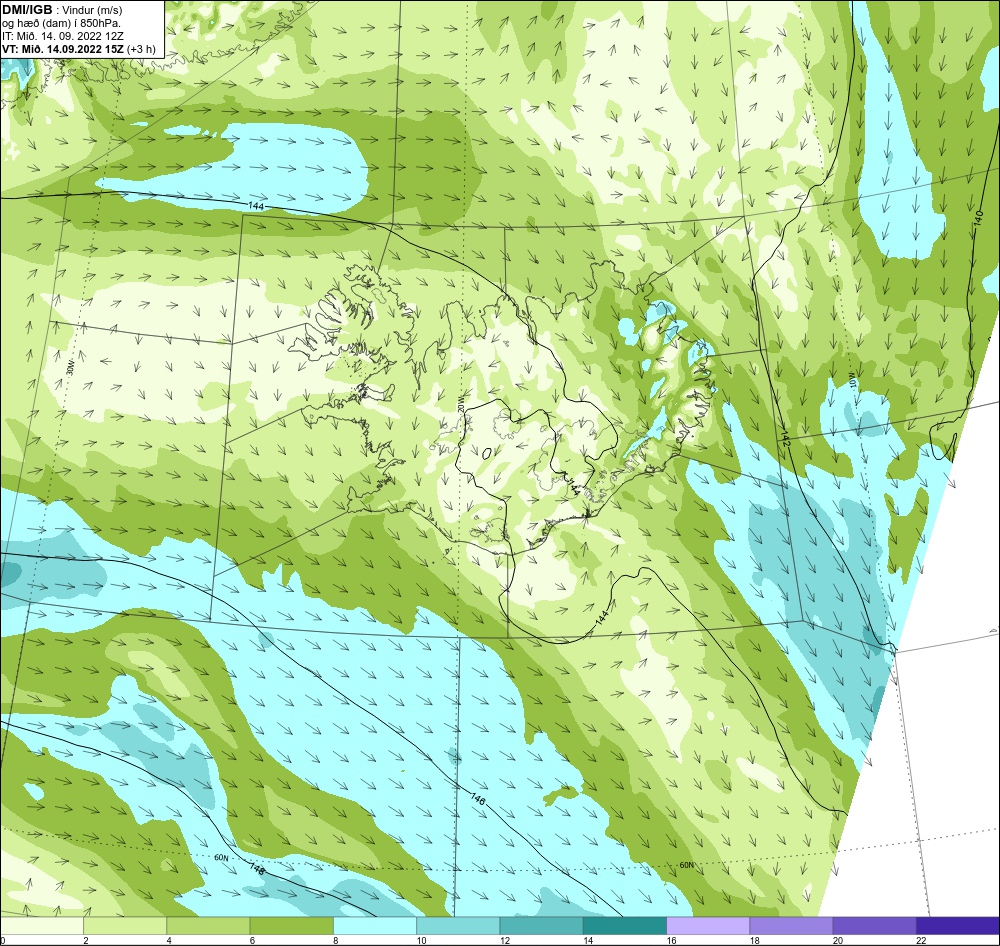Select the 6–8 m/s olive green legend swatch

[x=291, y=925]
